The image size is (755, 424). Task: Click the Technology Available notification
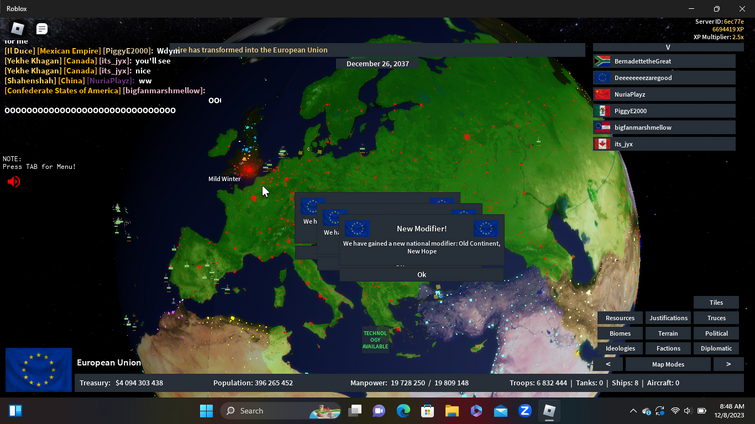tap(375, 340)
